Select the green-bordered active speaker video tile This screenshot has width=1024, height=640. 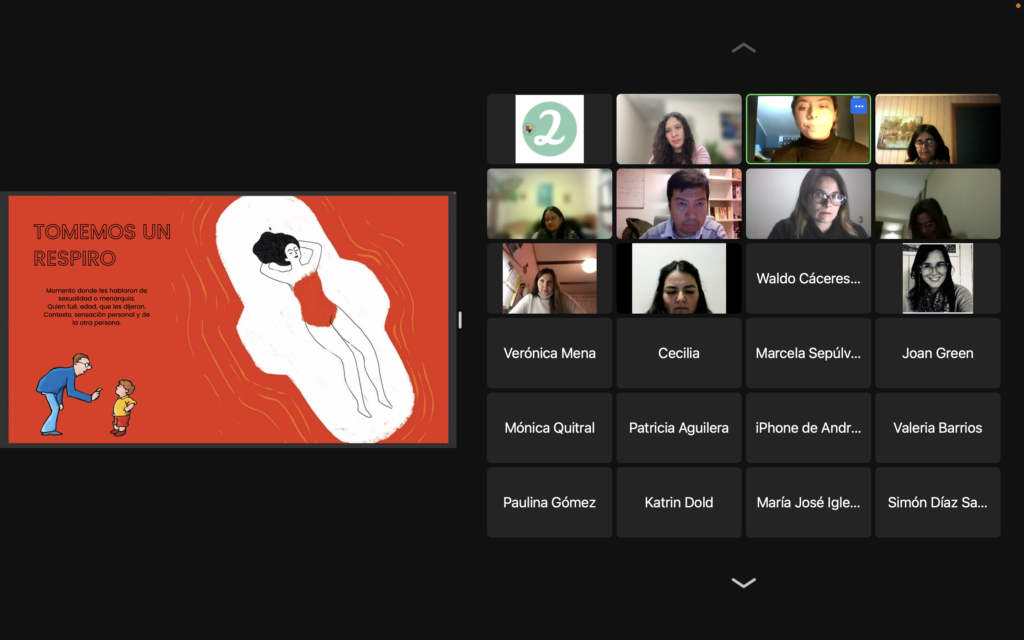click(808, 129)
